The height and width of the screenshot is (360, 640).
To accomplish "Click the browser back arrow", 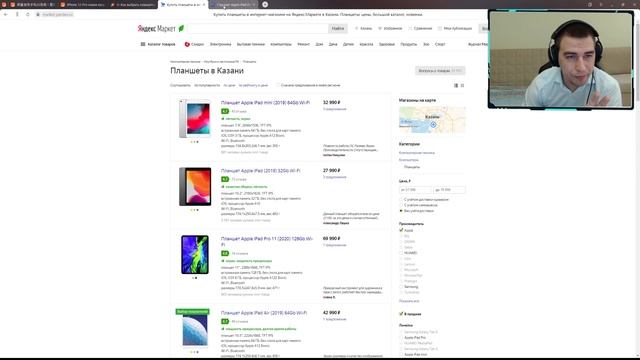I will pos(6,14).
